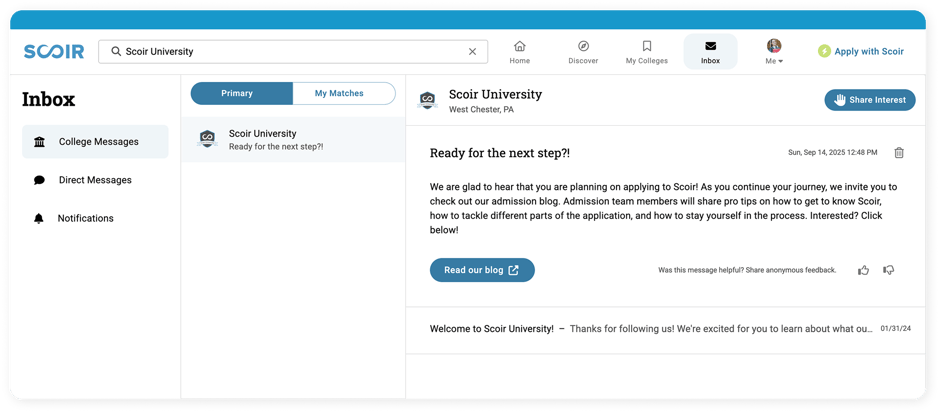Click the search magnifier icon
Image resolution: width=940 pixels, height=413 pixels.
tap(116, 52)
